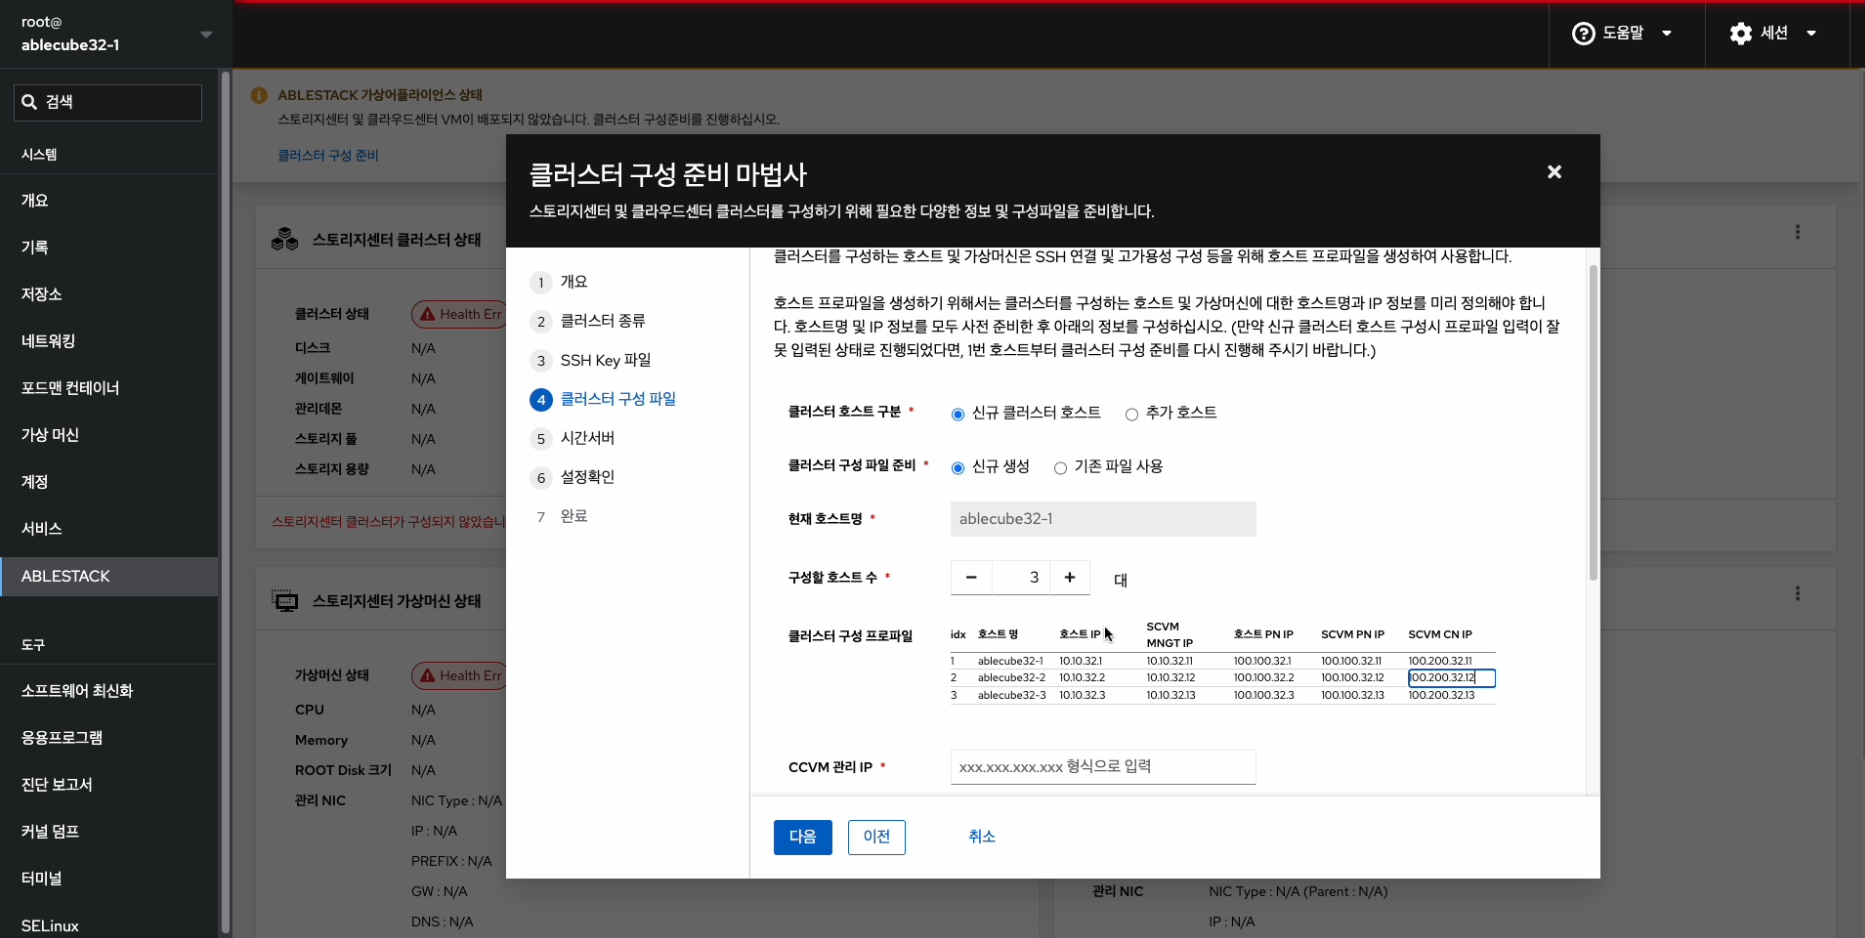Open storage center cluster kebab menu
This screenshot has height=938, width=1865.
1797,232
